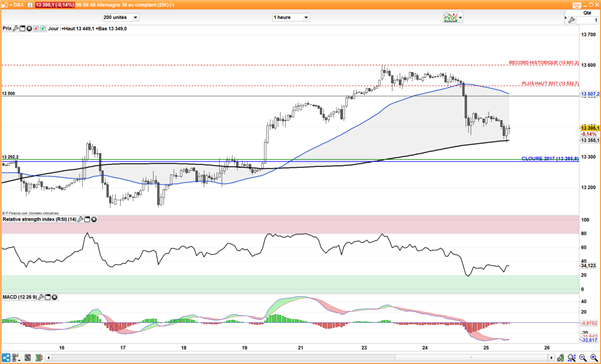Viewport: 601px width, 364px height.
Task: Click the RSI panel window icon
Action: tap(87, 219)
